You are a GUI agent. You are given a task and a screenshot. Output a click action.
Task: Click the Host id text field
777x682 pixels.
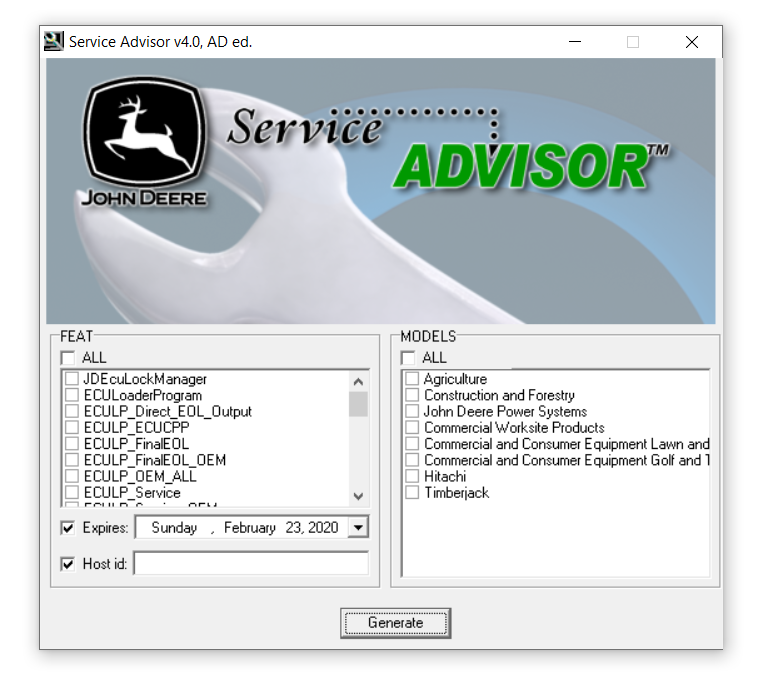coord(251,563)
